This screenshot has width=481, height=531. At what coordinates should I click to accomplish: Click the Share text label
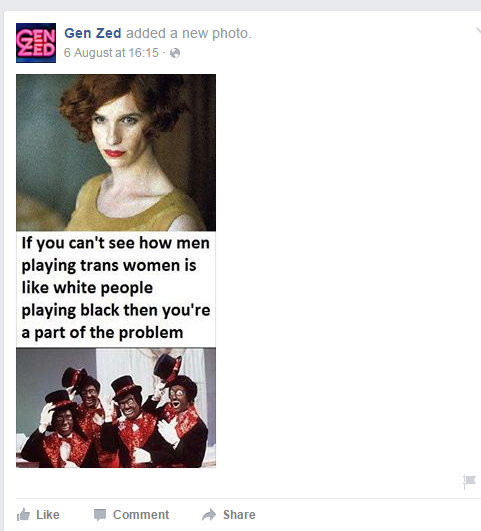coord(239,515)
